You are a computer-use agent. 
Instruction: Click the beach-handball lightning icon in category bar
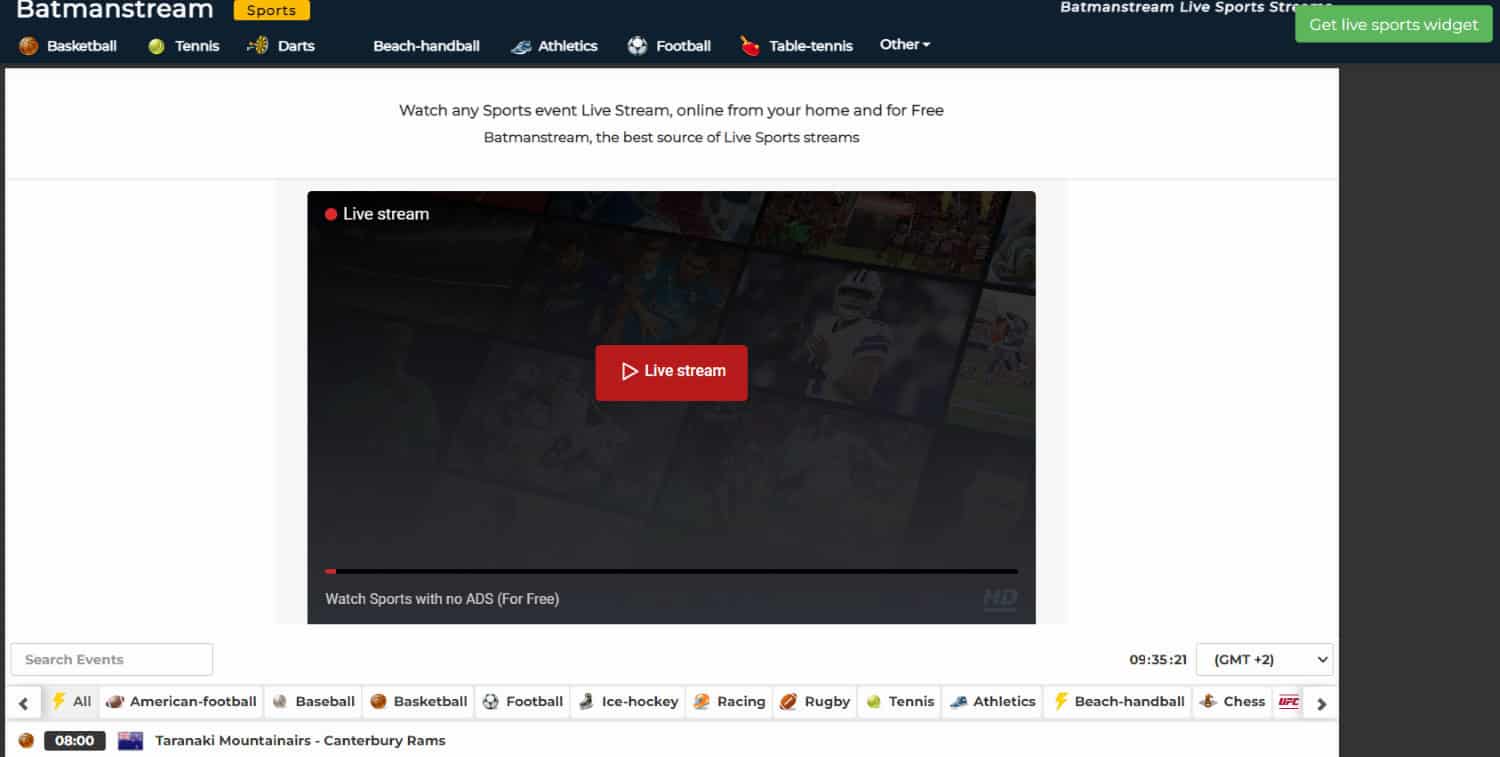1061,701
